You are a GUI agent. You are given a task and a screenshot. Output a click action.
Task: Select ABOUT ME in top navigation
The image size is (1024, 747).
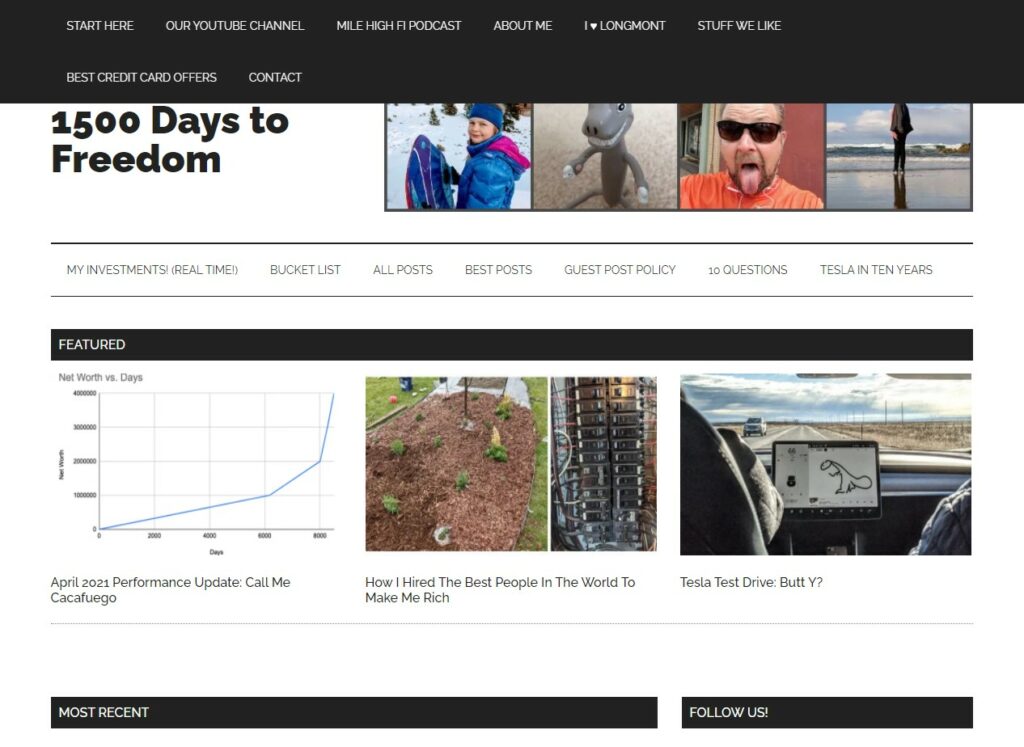[x=522, y=25]
